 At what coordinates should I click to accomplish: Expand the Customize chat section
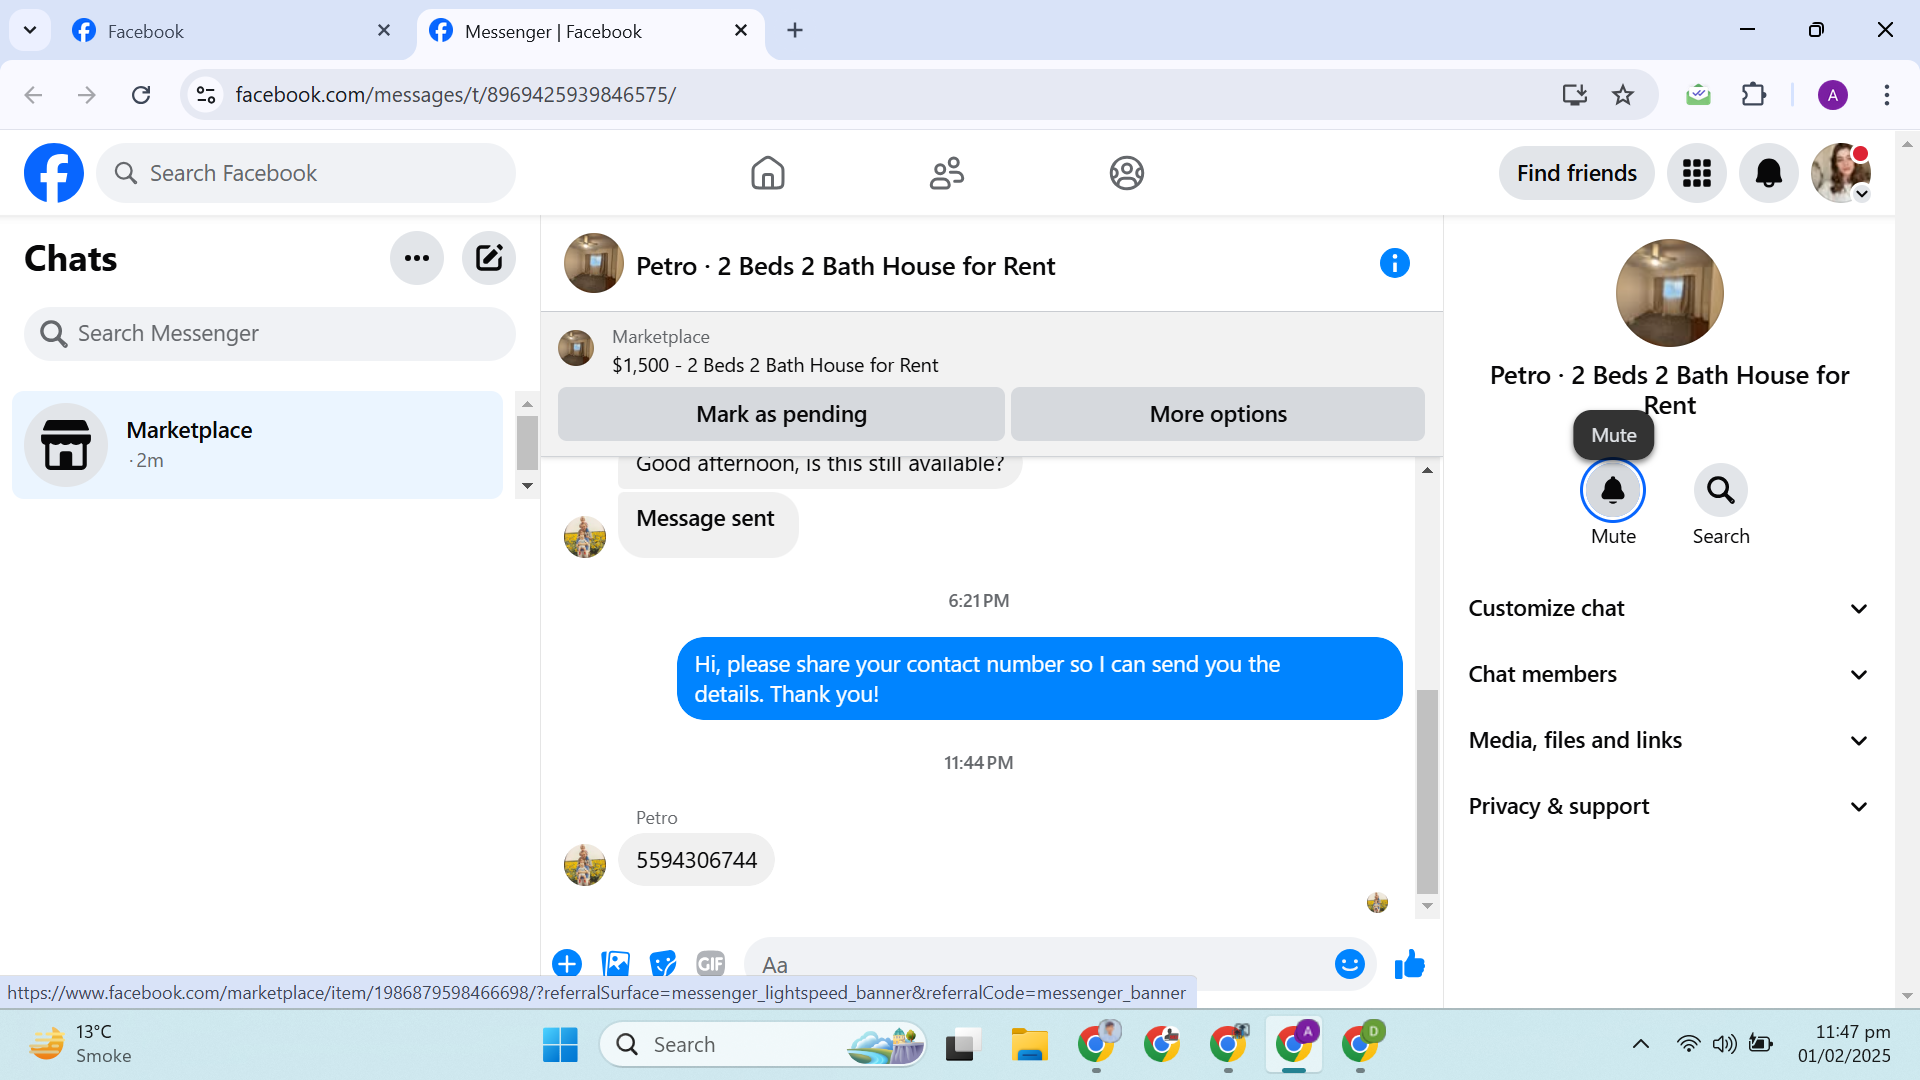tap(1667, 608)
